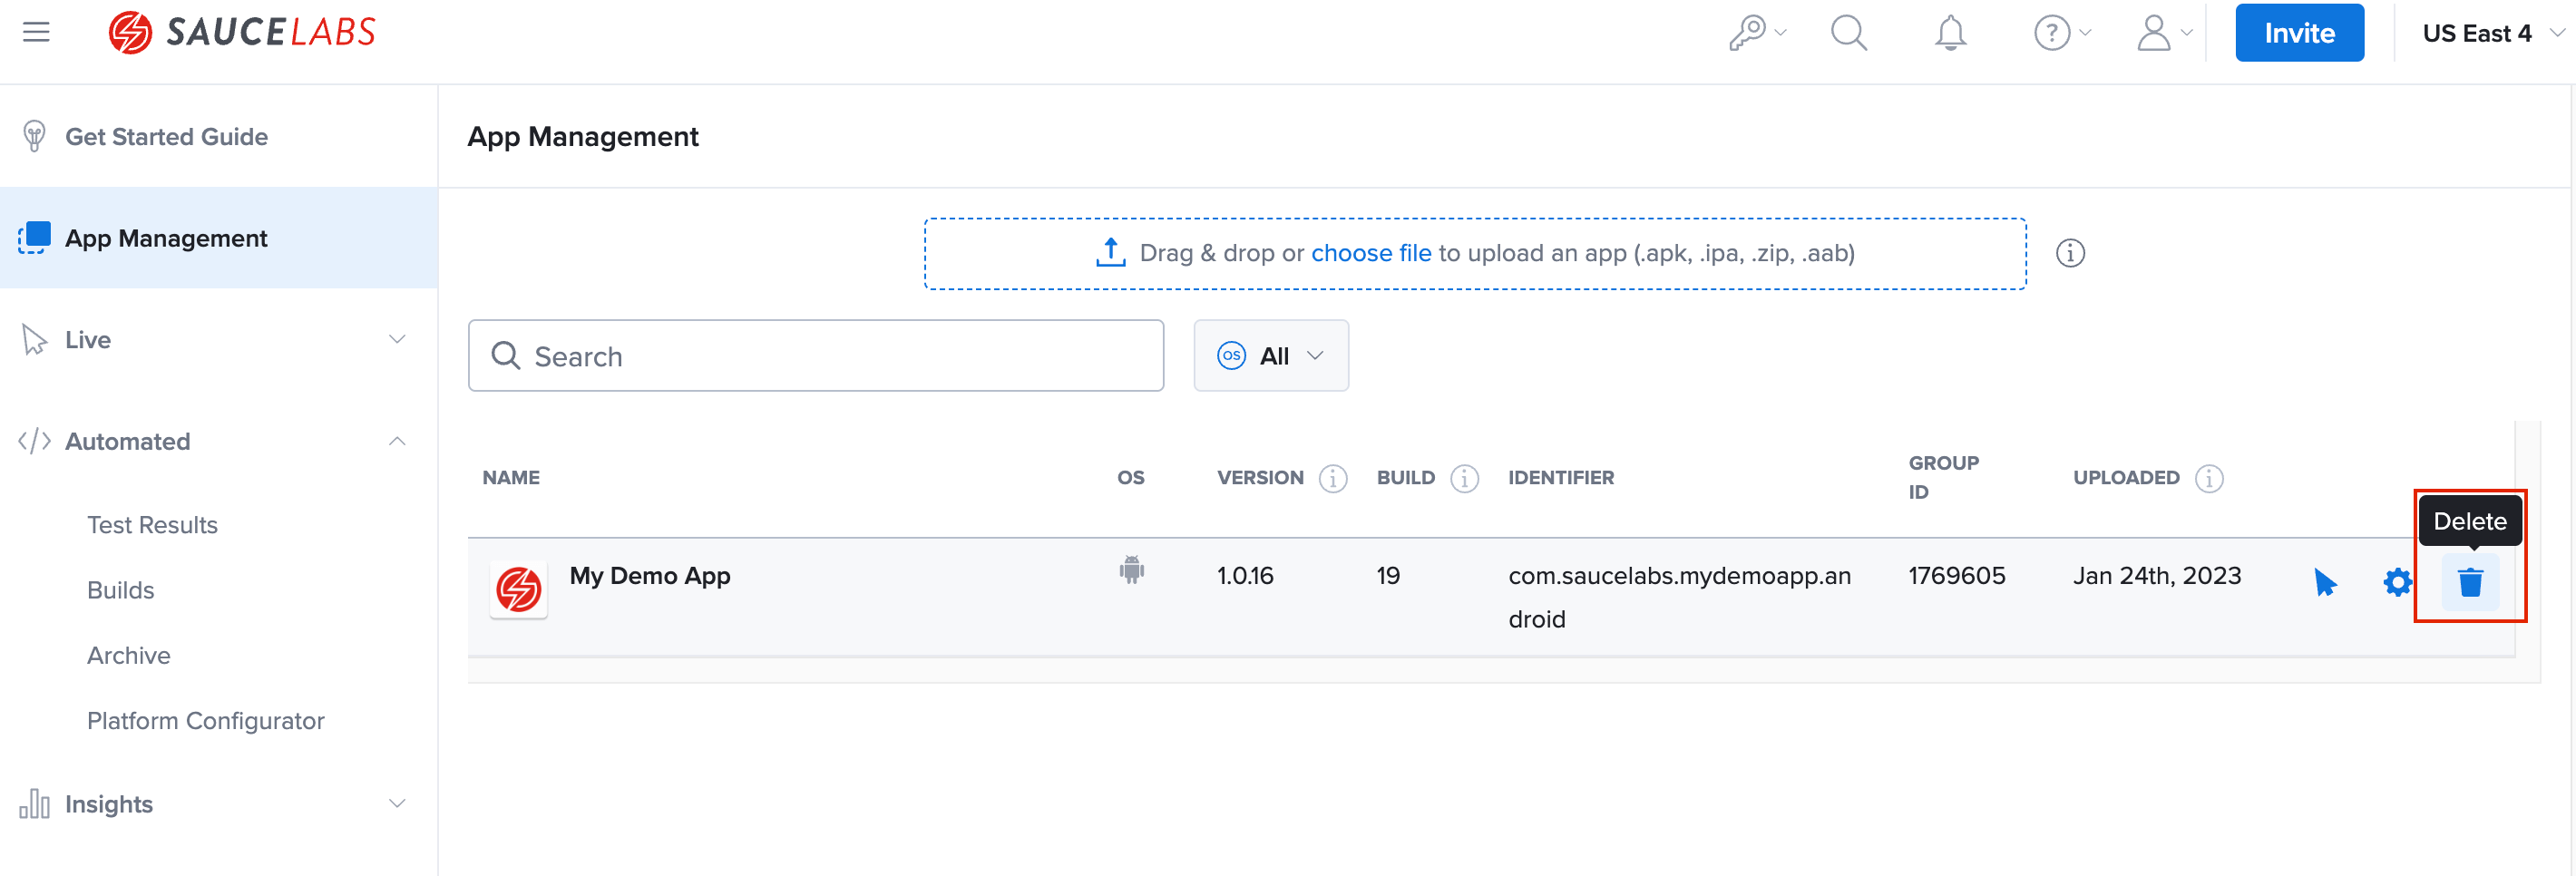Image resolution: width=2576 pixels, height=876 pixels.
Task: Open Platform Configurator
Action: (x=205, y=721)
